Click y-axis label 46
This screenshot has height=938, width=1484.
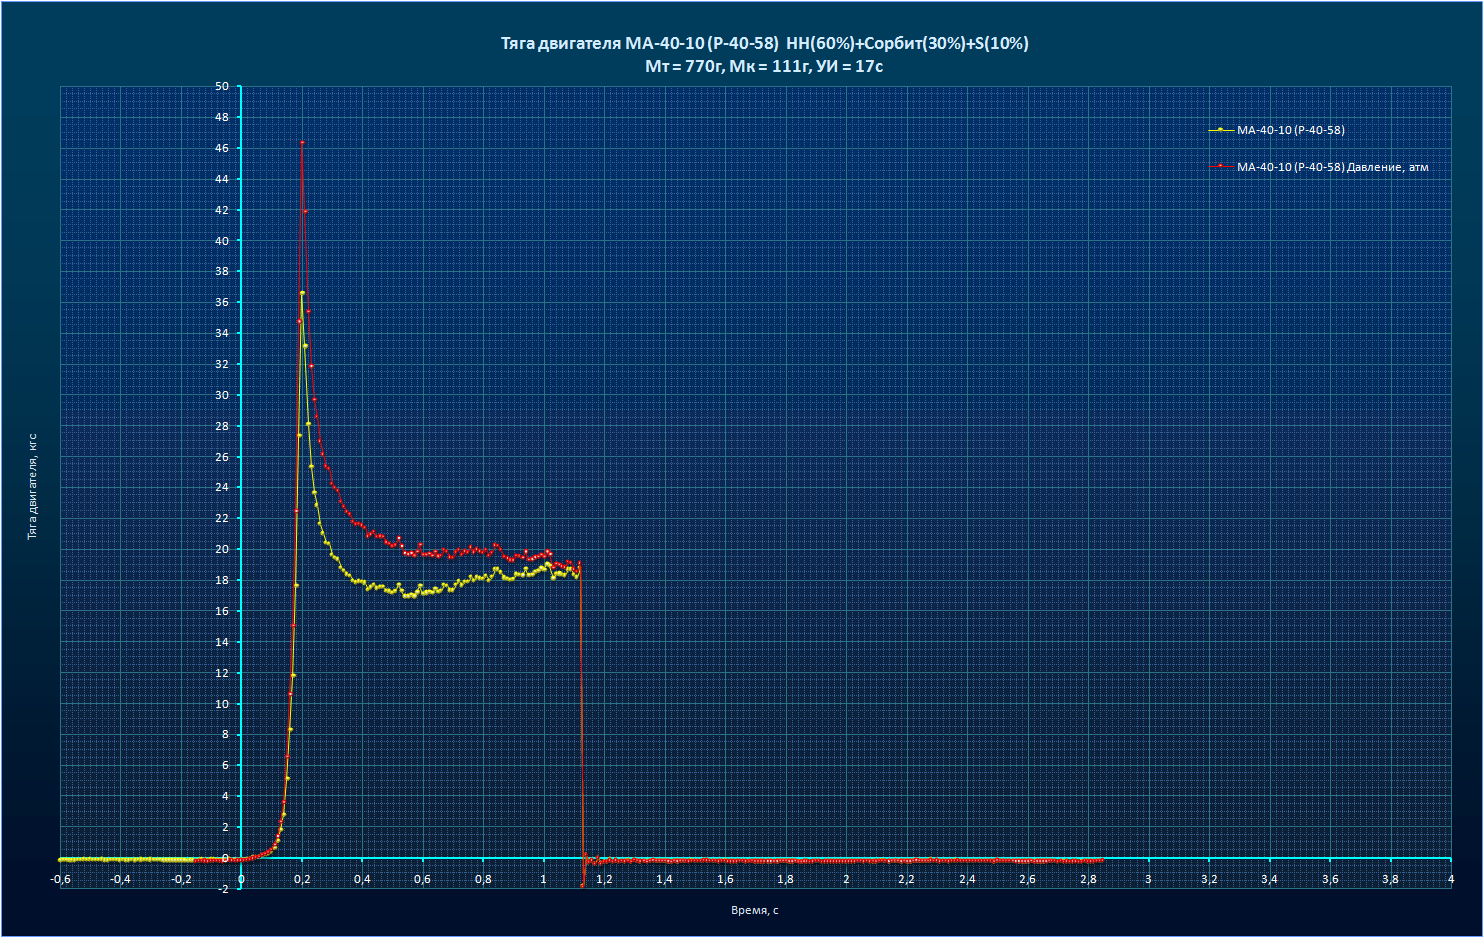(222, 148)
